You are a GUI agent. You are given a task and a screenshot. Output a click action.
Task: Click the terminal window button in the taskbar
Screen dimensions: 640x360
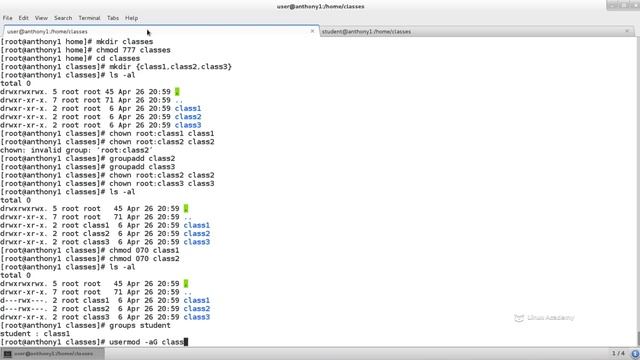pyautogui.click(x=52, y=354)
